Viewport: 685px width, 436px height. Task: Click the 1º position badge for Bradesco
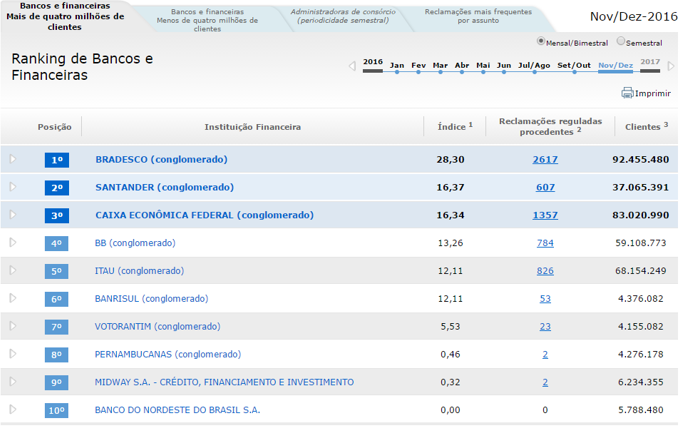[x=57, y=160]
